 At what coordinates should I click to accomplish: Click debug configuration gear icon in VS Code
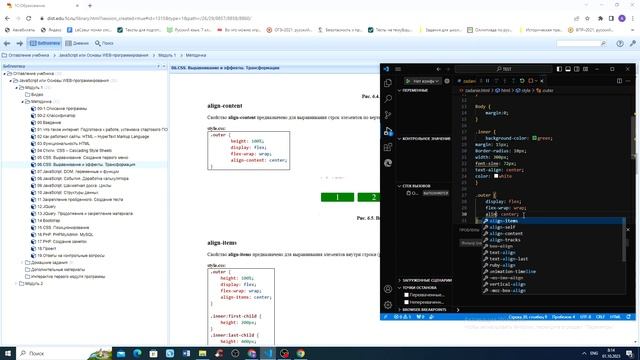pos(447,81)
